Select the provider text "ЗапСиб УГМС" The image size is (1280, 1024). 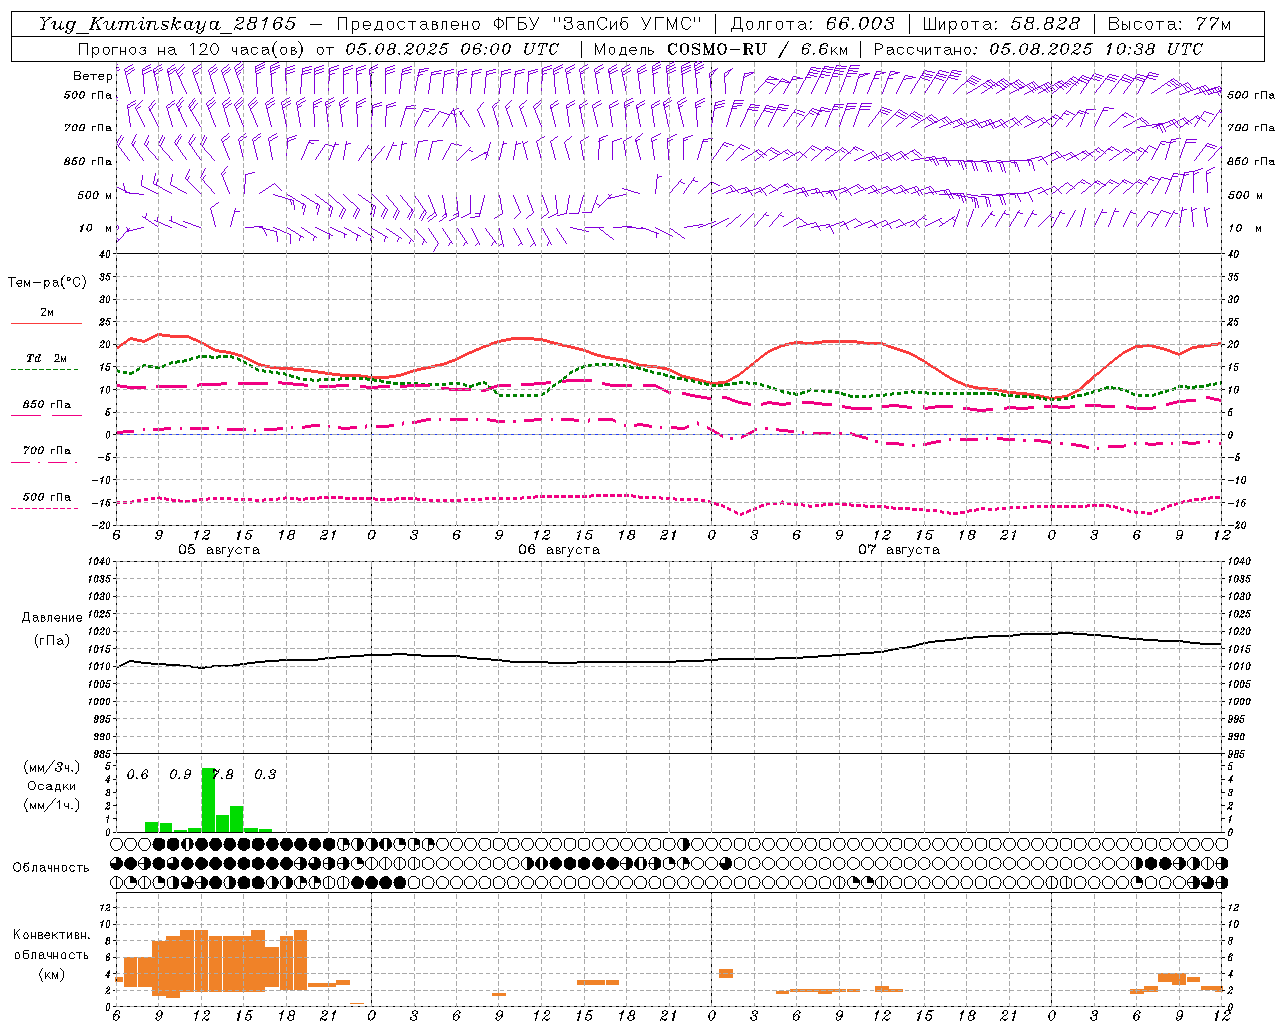627,24
